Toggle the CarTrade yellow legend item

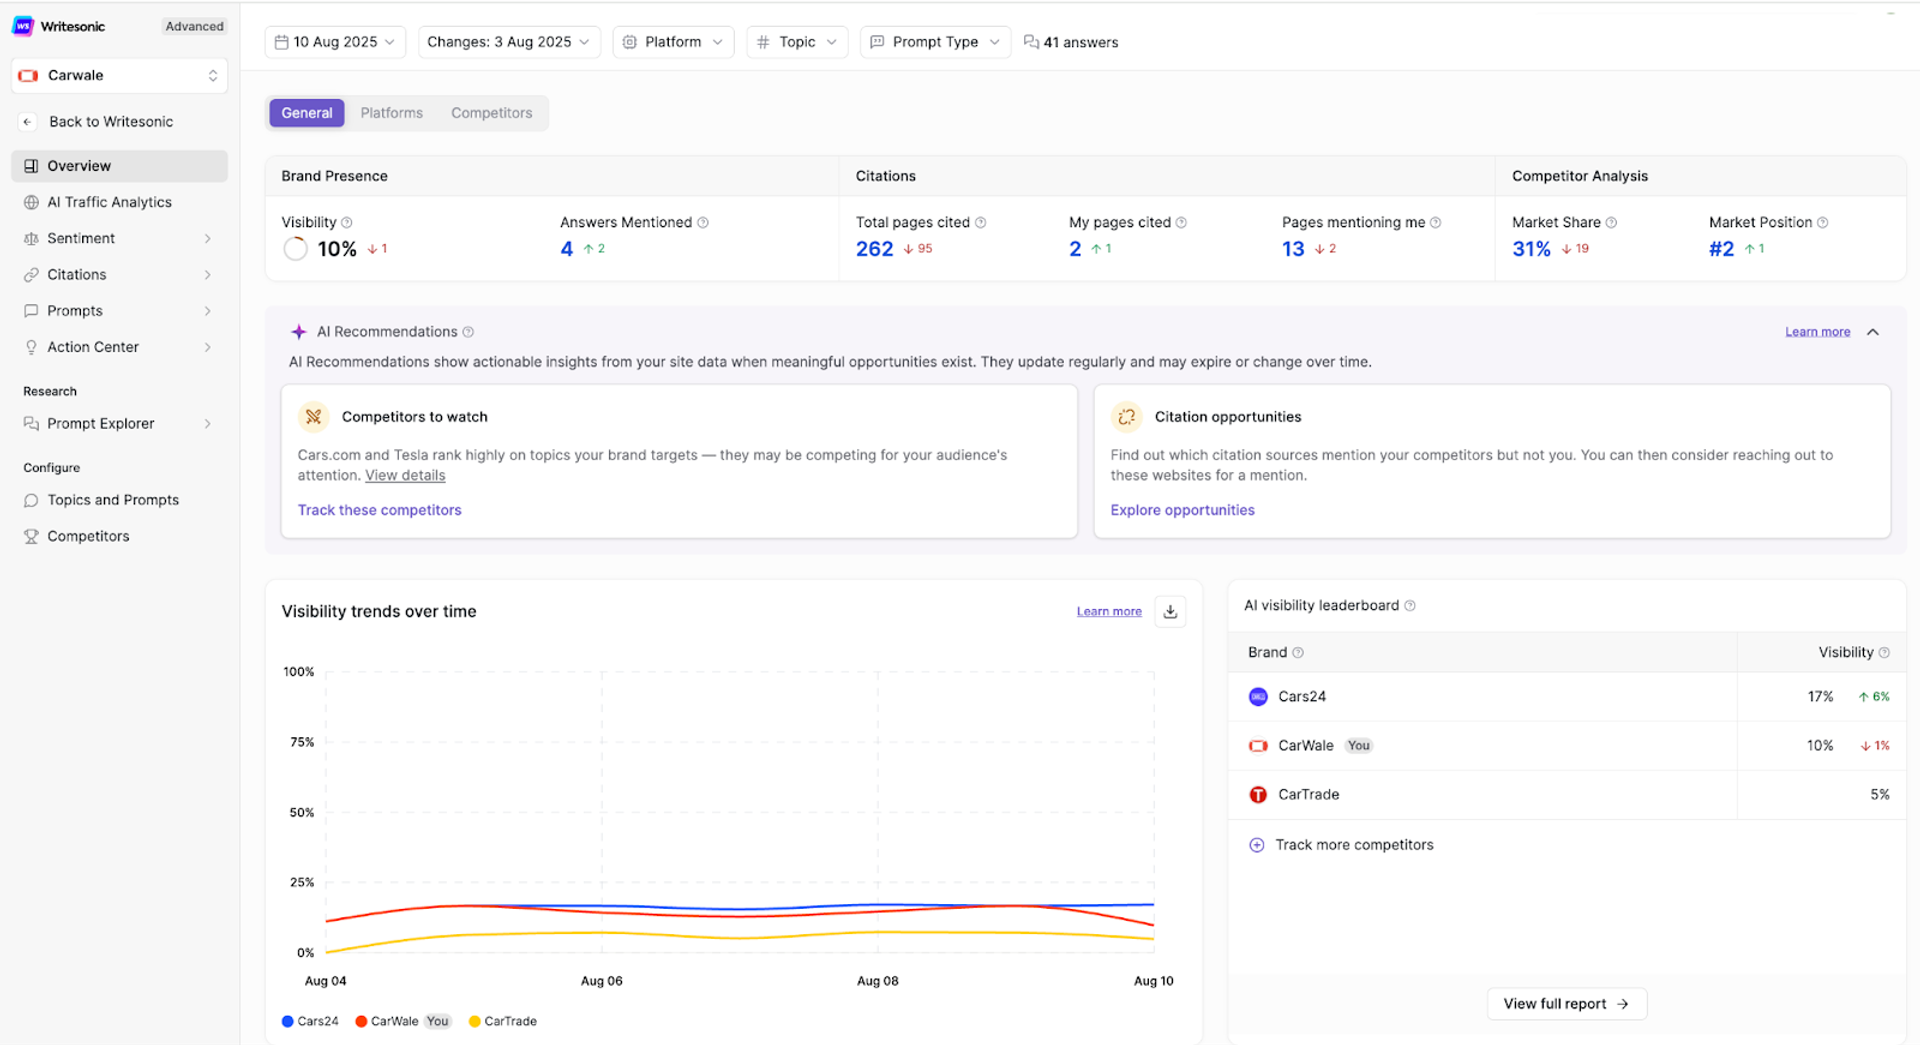click(503, 1021)
